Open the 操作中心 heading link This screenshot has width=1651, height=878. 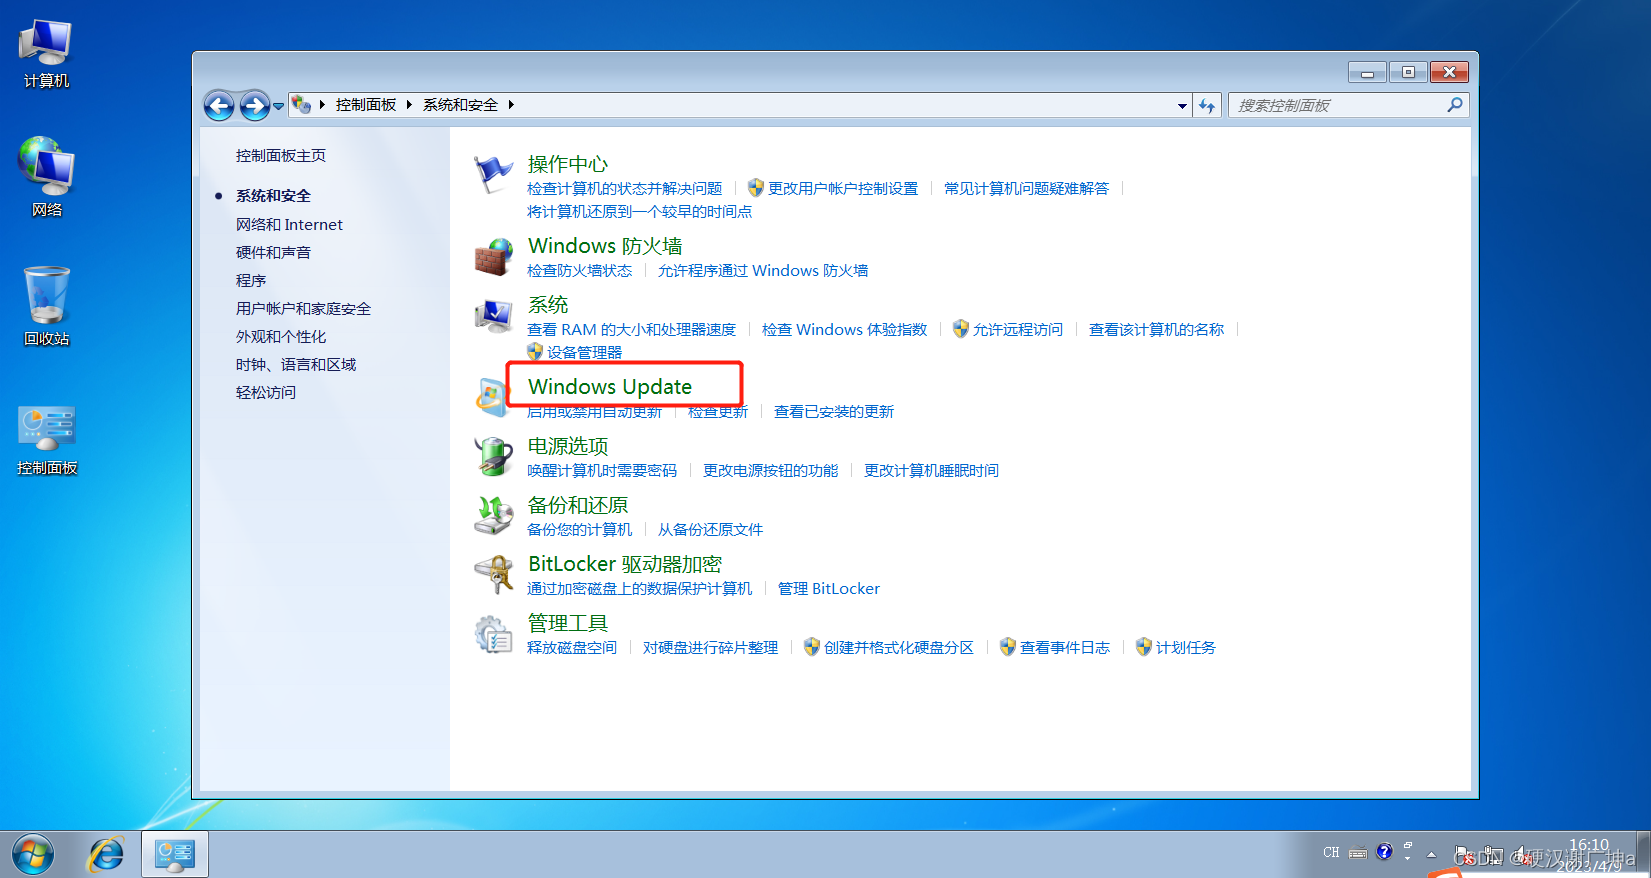click(x=567, y=164)
